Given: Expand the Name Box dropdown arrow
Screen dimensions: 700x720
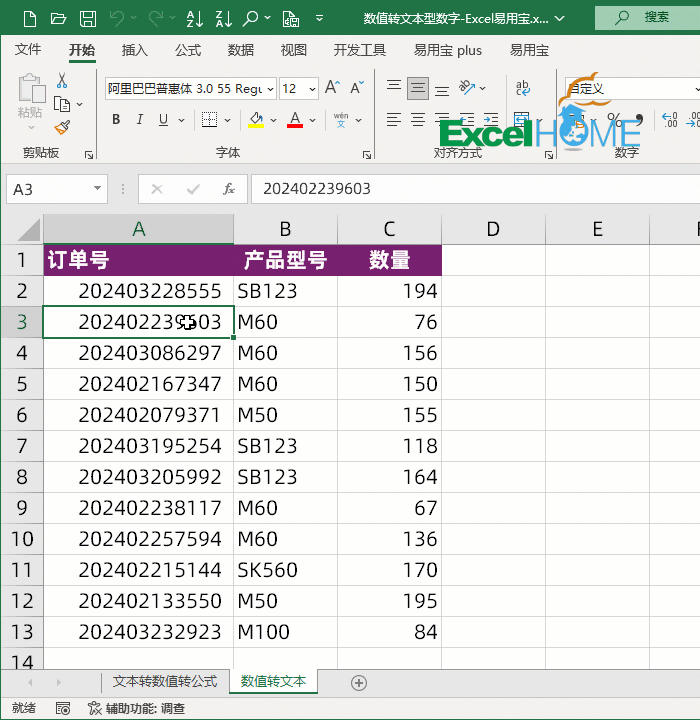Looking at the screenshot, I should (97, 189).
